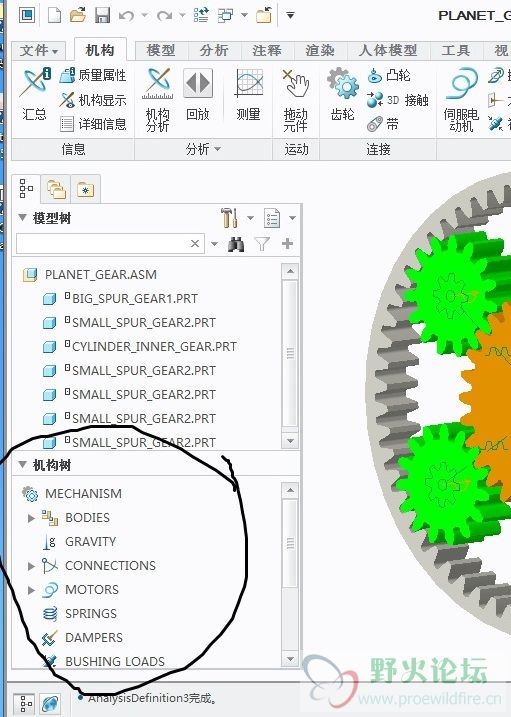
Task: Add a Servo Motor
Action: (x=461, y=99)
